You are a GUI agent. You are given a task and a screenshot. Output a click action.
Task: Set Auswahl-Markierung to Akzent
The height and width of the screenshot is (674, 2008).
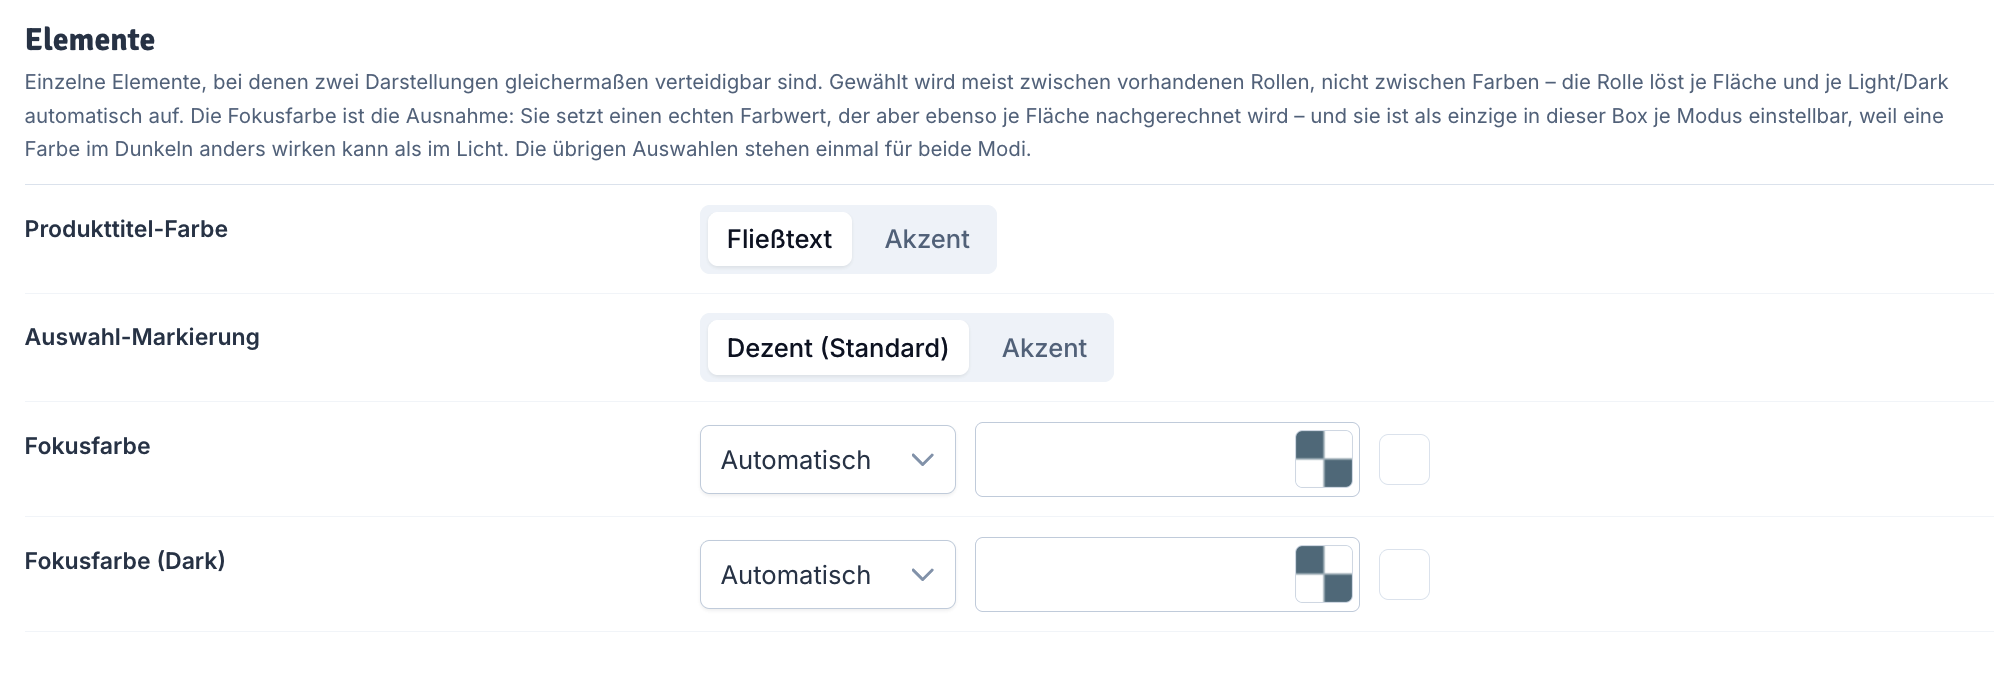click(1044, 348)
